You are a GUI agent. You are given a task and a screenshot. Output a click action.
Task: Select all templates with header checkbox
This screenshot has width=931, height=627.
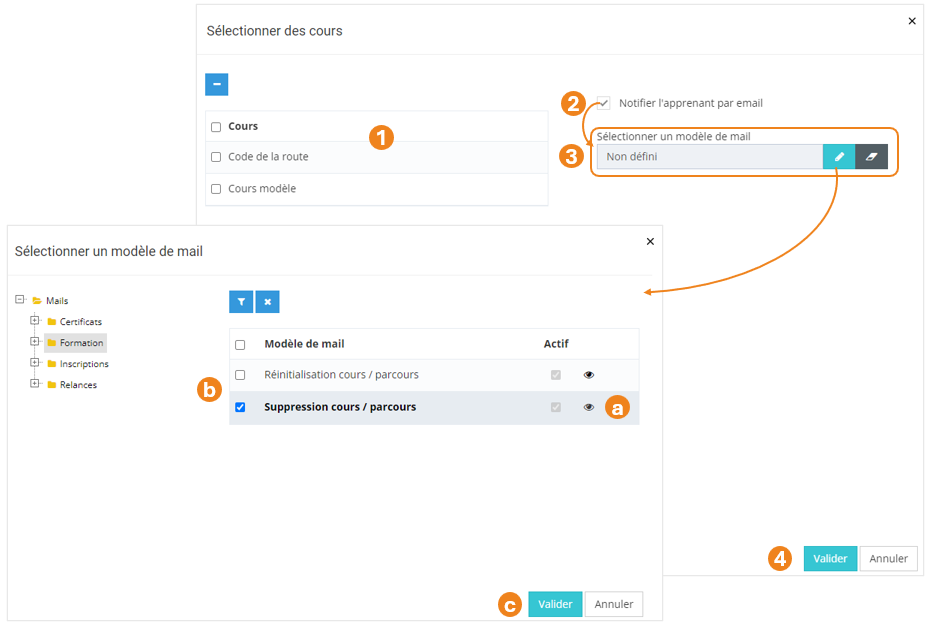point(240,345)
